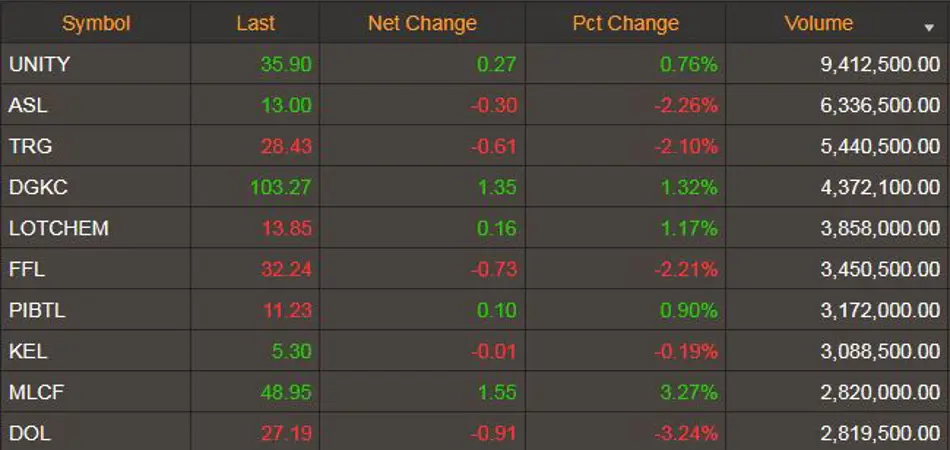This screenshot has width=950, height=450.
Task: Click the Net Change column header
Action: pos(422,23)
